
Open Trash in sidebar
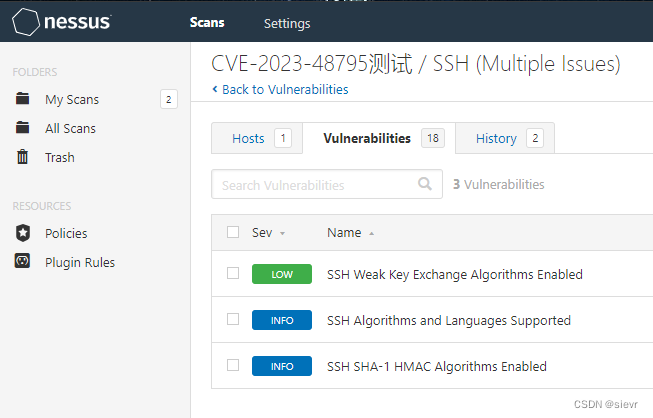[x=60, y=157]
